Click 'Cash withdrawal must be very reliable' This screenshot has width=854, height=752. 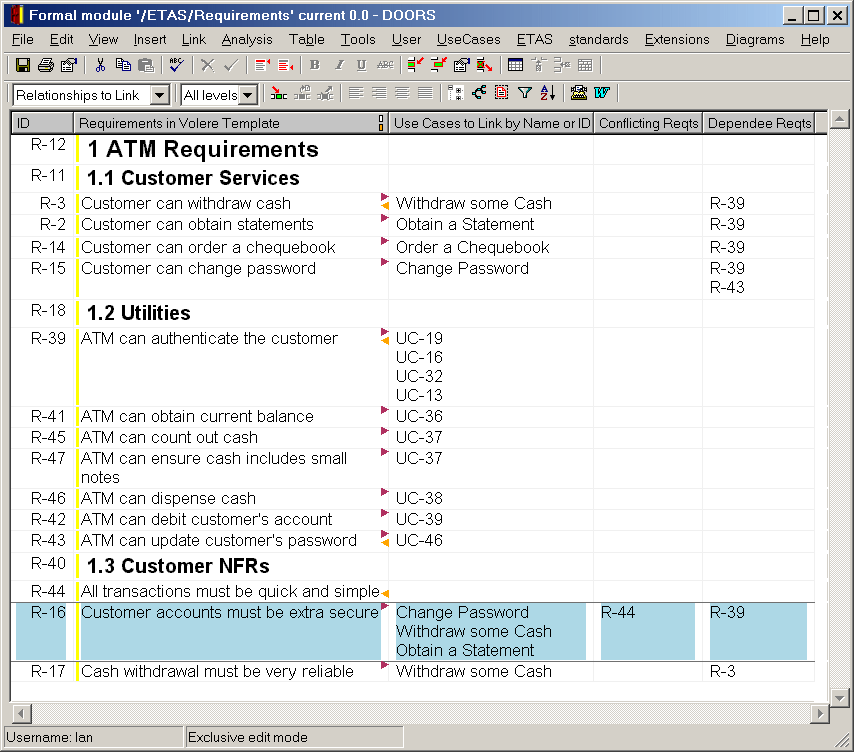point(217,671)
